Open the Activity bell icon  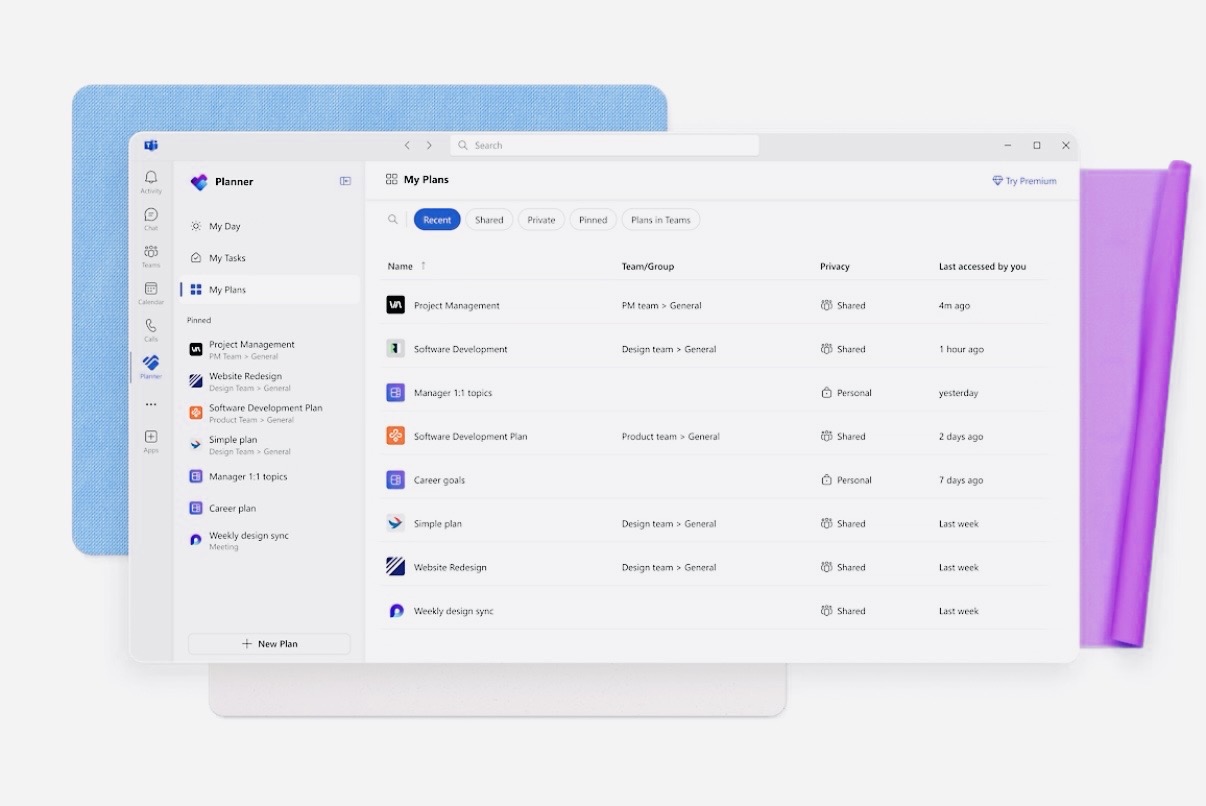pos(151,177)
